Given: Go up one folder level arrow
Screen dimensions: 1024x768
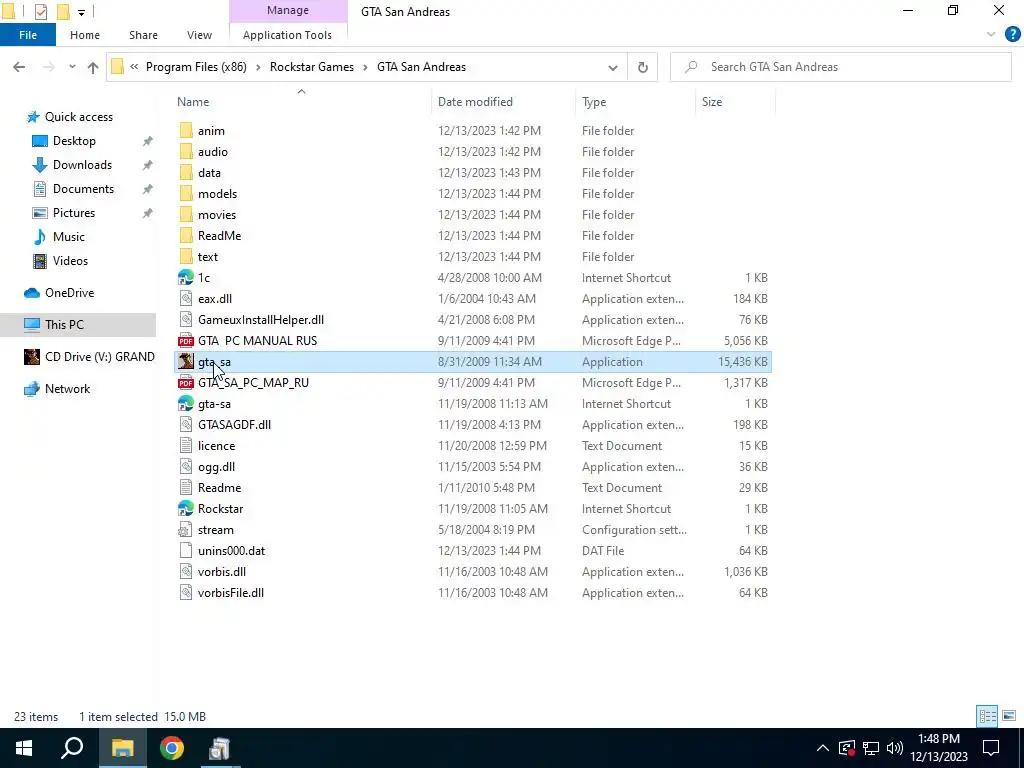Looking at the screenshot, I should [93, 67].
